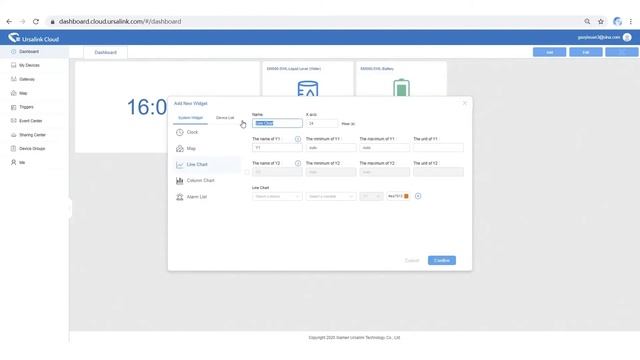Screen dimensions: 640x360
Task: Choose the Alarm List widget icon
Action: click(x=180, y=197)
